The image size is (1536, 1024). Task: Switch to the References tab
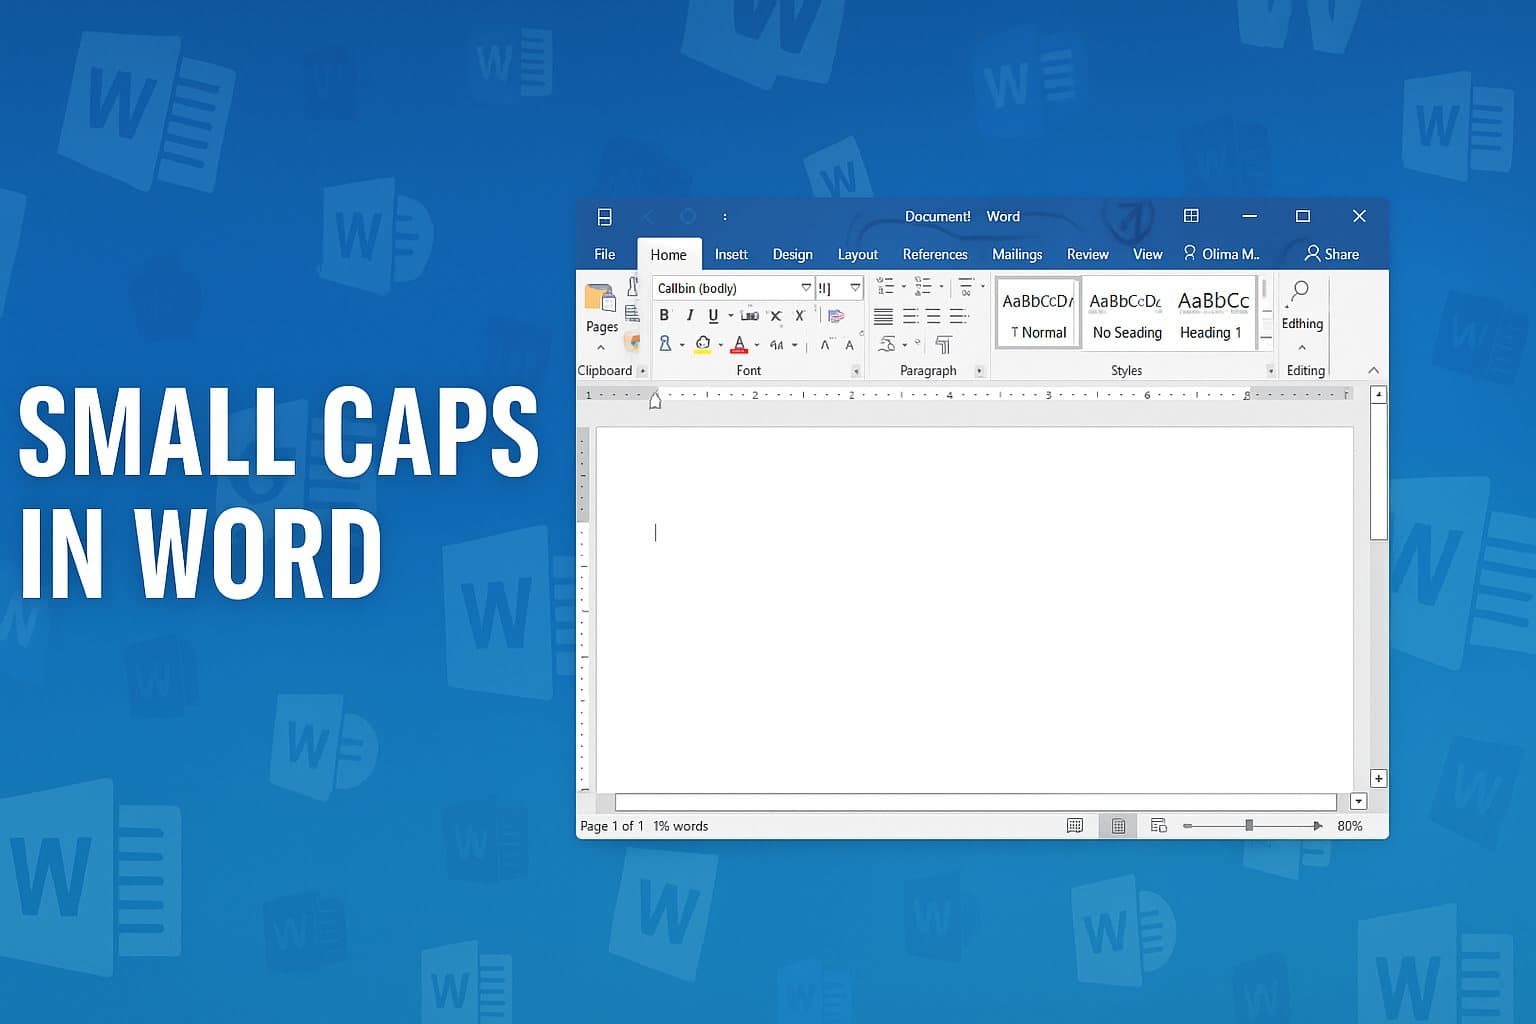pyautogui.click(x=934, y=255)
